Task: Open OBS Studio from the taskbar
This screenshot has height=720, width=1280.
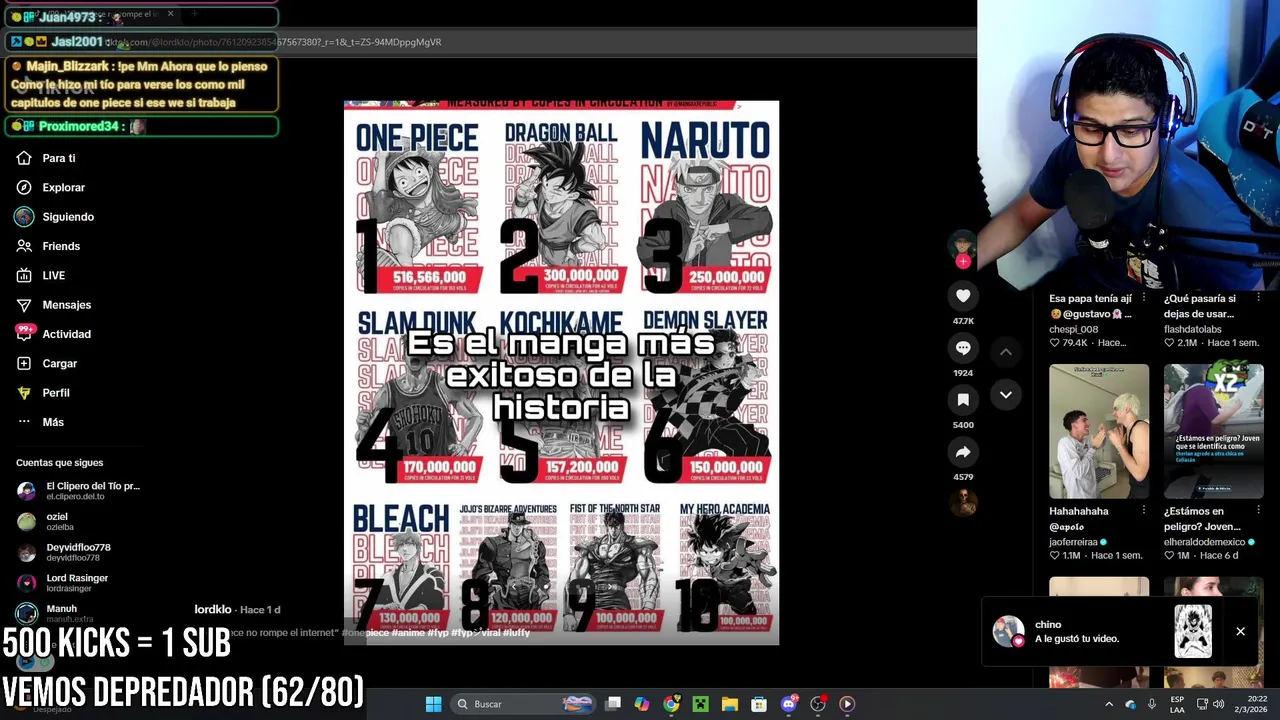Action: [x=818, y=704]
